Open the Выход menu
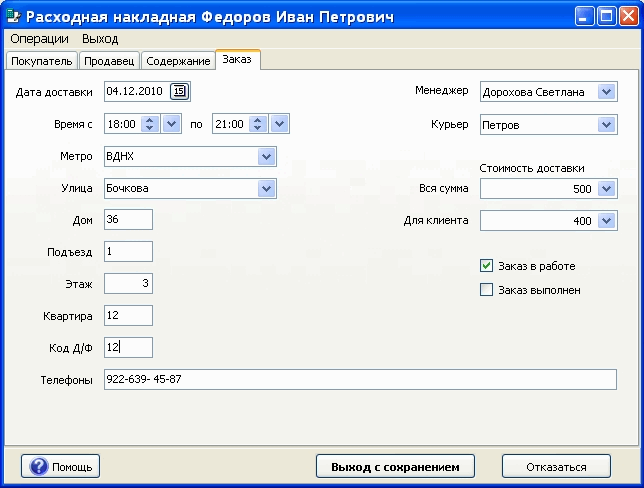This screenshot has height=488, width=644. (x=100, y=39)
